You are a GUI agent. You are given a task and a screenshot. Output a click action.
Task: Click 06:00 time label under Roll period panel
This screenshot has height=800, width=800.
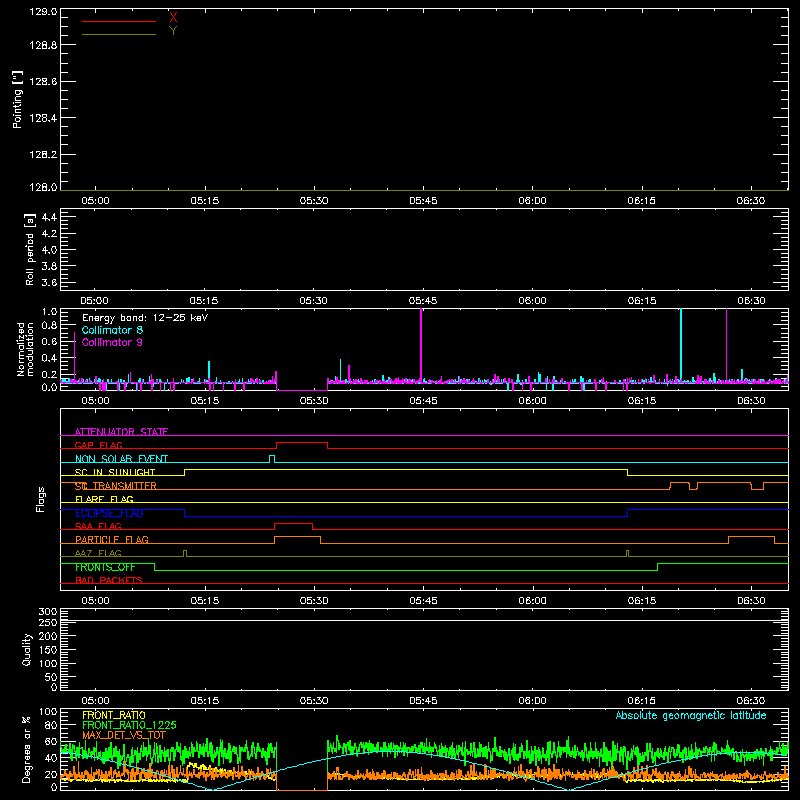point(532,301)
